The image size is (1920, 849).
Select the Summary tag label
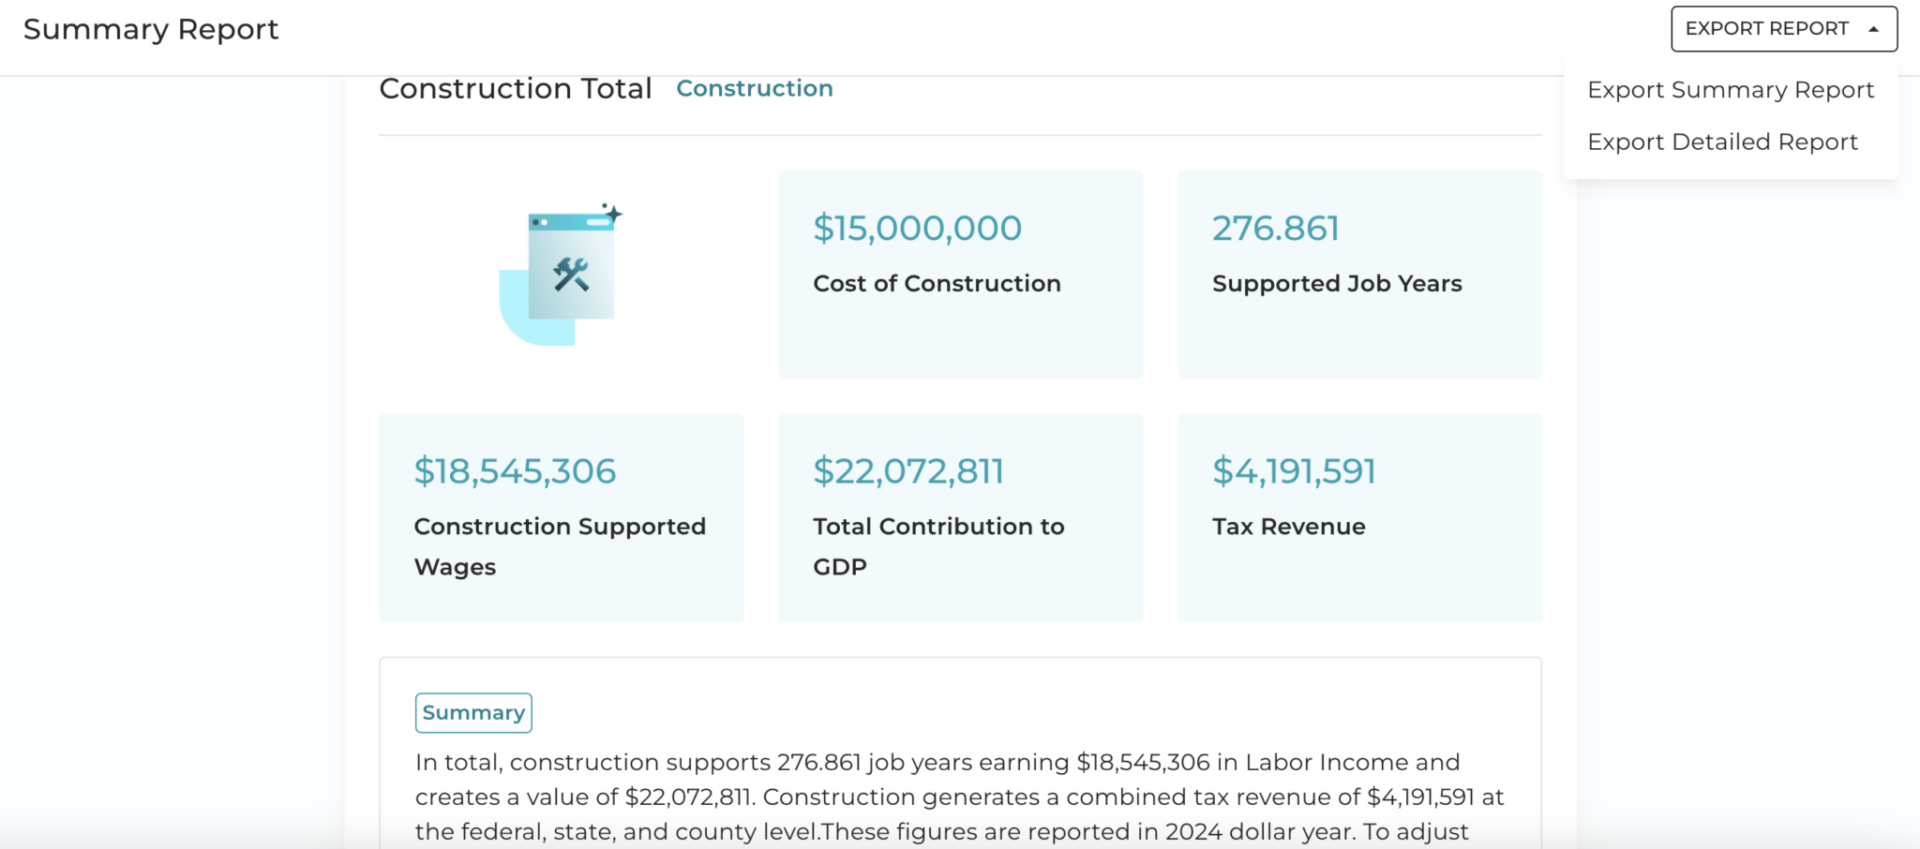click(473, 713)
